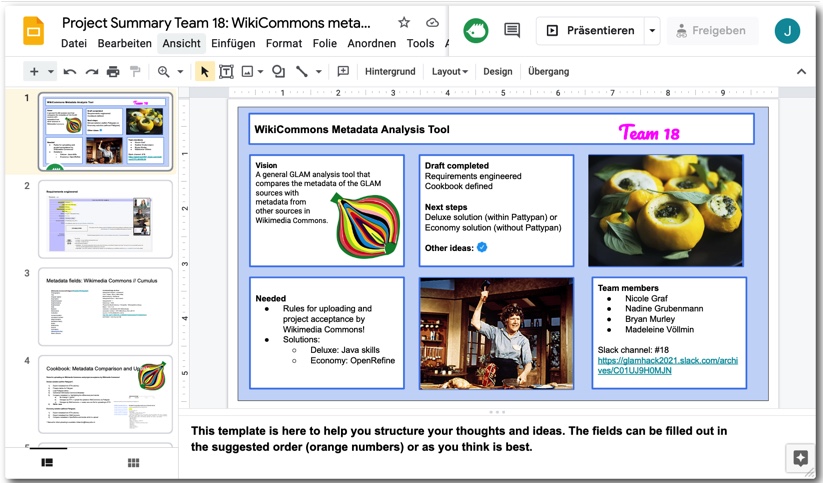The image size is (823, 483).
Task: Select slide 3 thumbnail Metadata fields
Action: (105, 305)
